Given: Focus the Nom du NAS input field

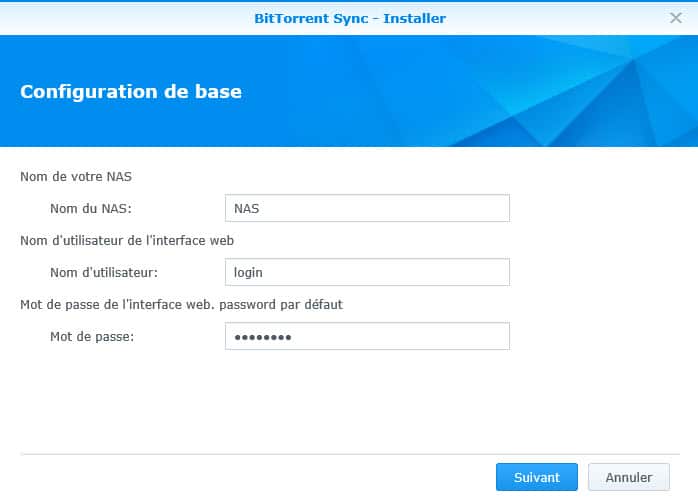Looking at the screenshot, I should 367,208.
